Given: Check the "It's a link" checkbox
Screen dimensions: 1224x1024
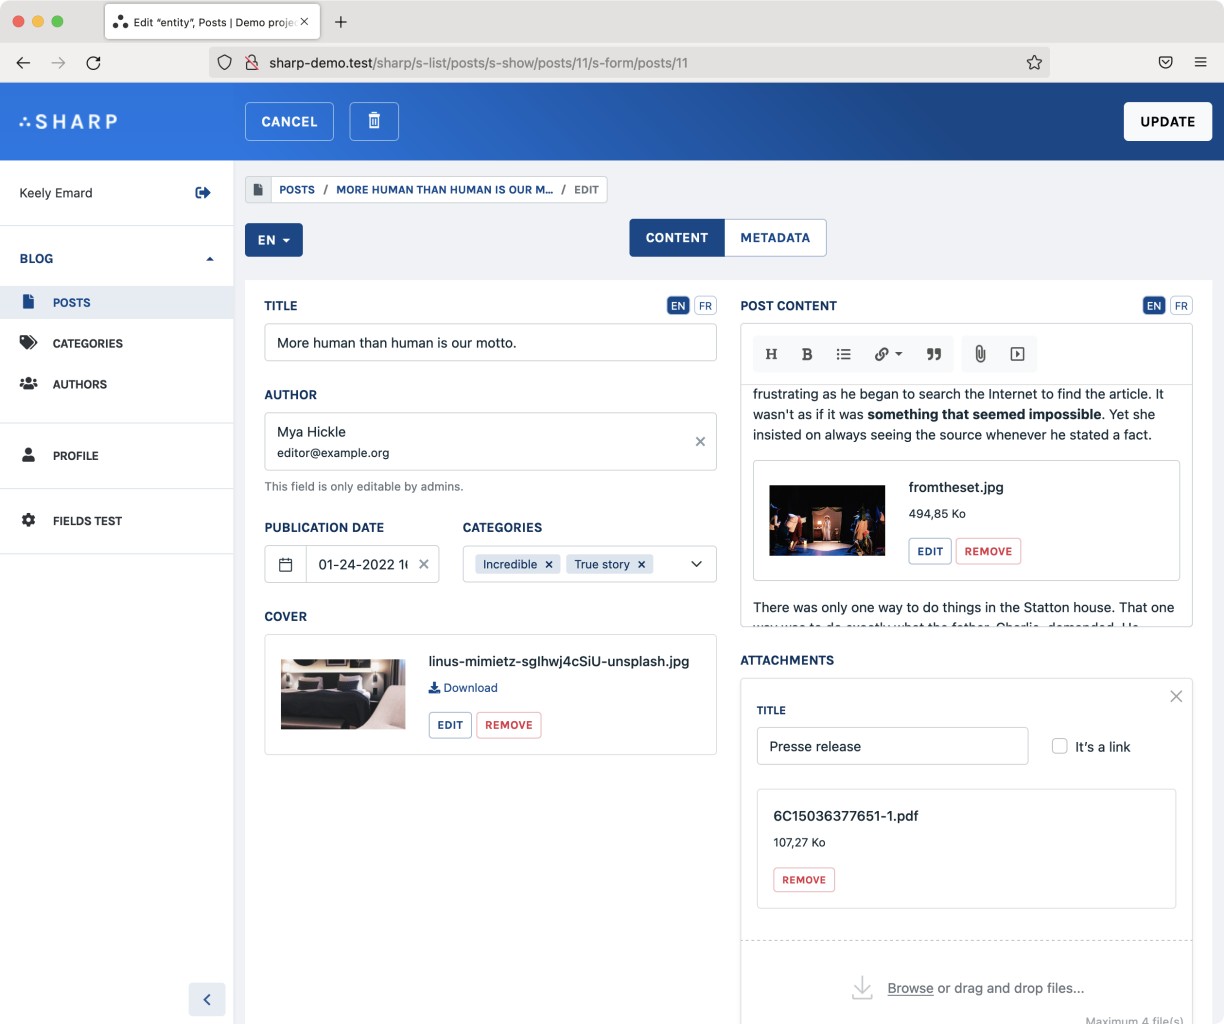Looking at the screenshot, I should point(1060,746).
